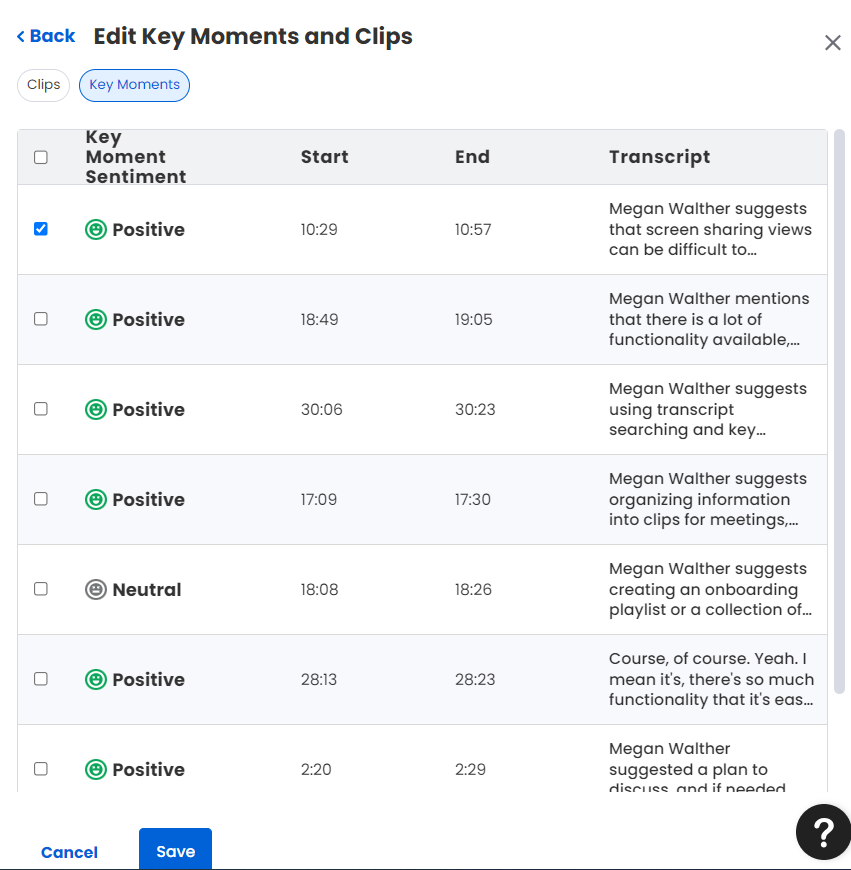Viewport: 851px width, 870px height.
Task: Select the key moment starting at 2:20
Action: 40,768
